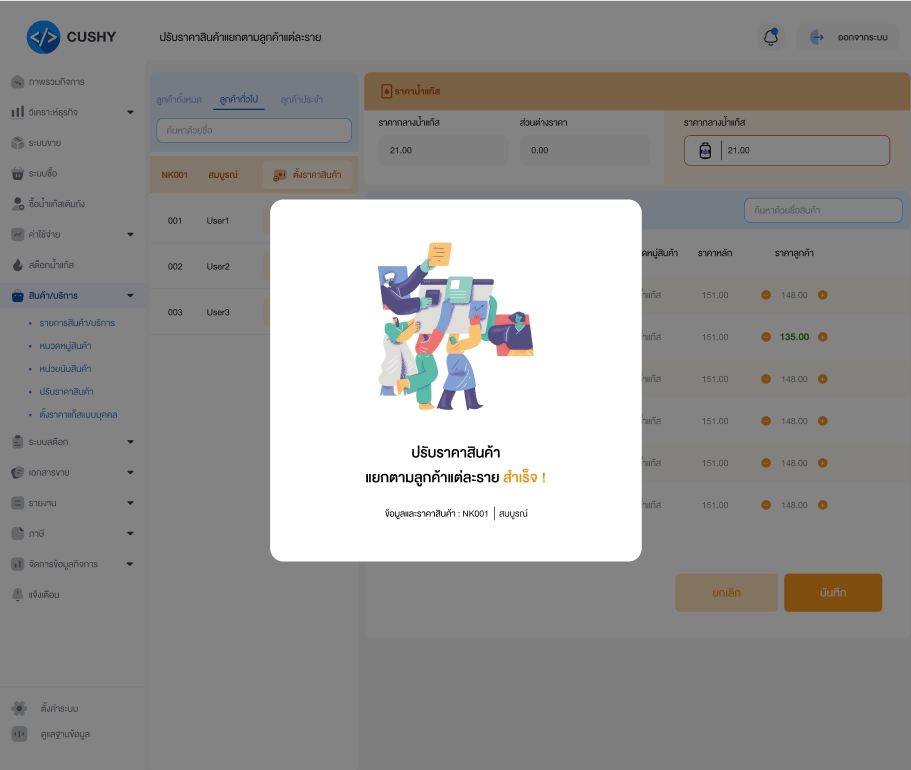Expand the ระบบสต๊อก menu arrow
The image size is (911, 770).
130,442
